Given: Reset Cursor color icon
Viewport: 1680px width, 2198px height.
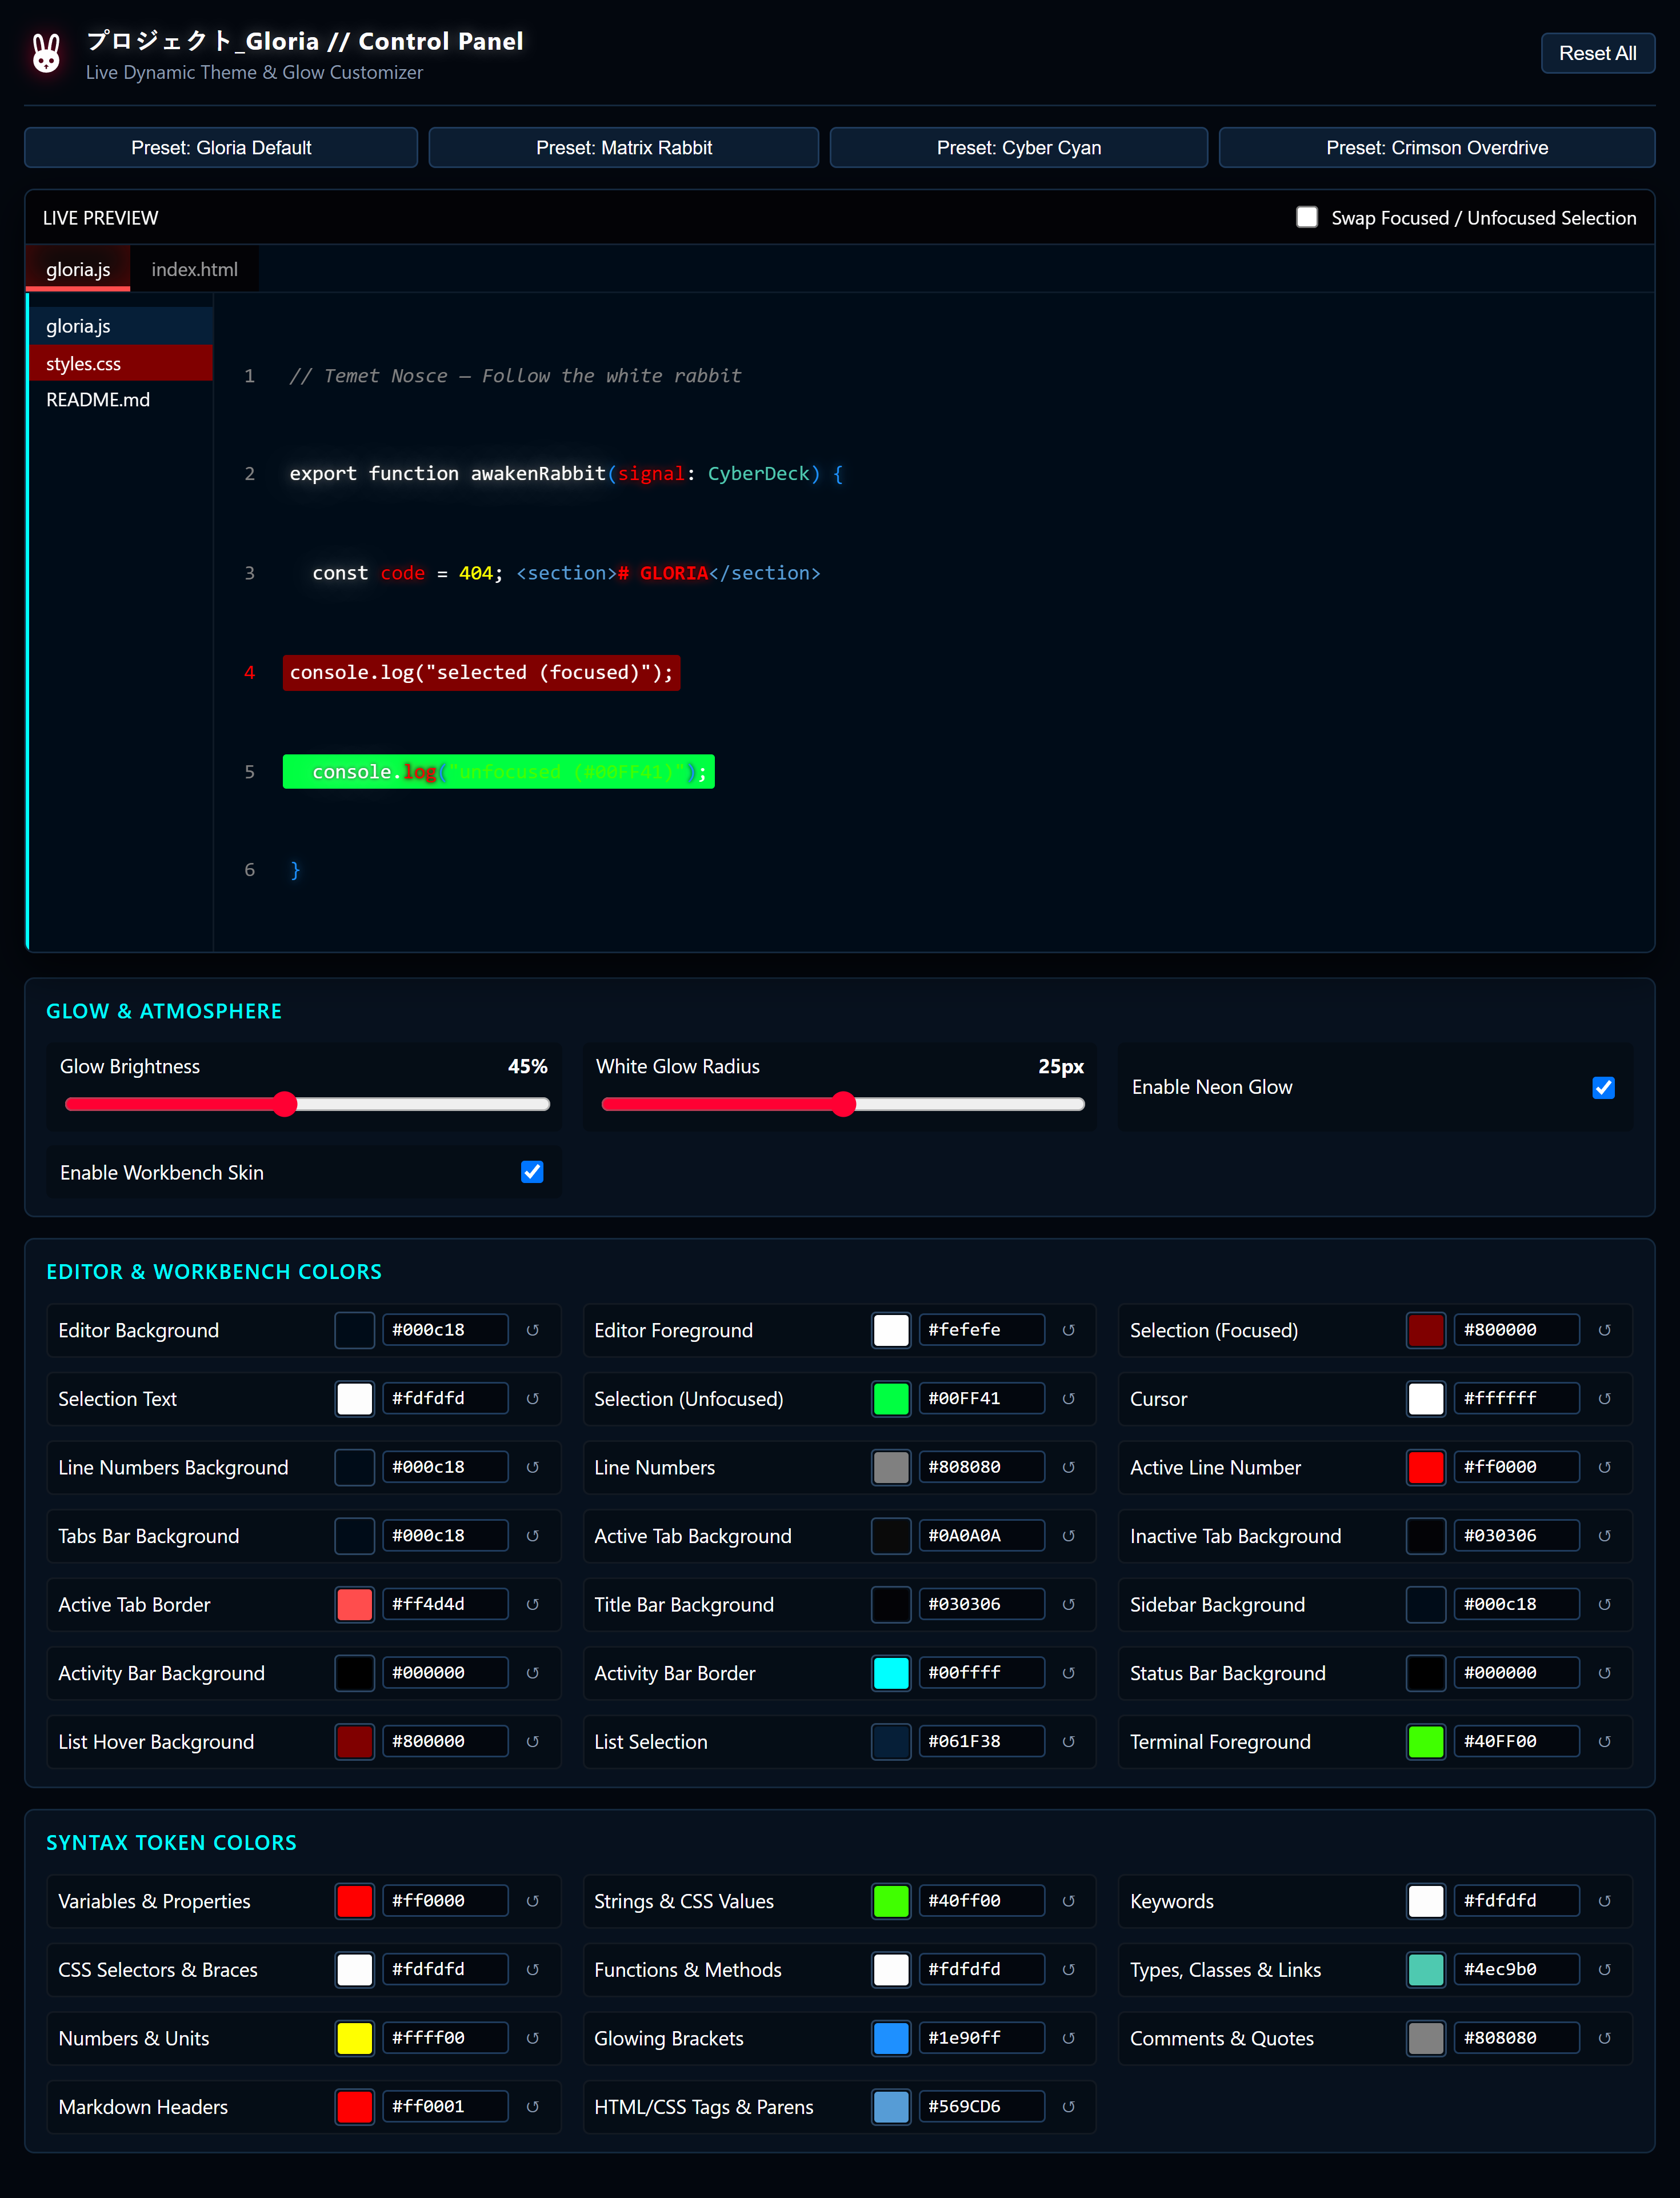Looking at the screenshot, I should [x=1605, y=1399].
